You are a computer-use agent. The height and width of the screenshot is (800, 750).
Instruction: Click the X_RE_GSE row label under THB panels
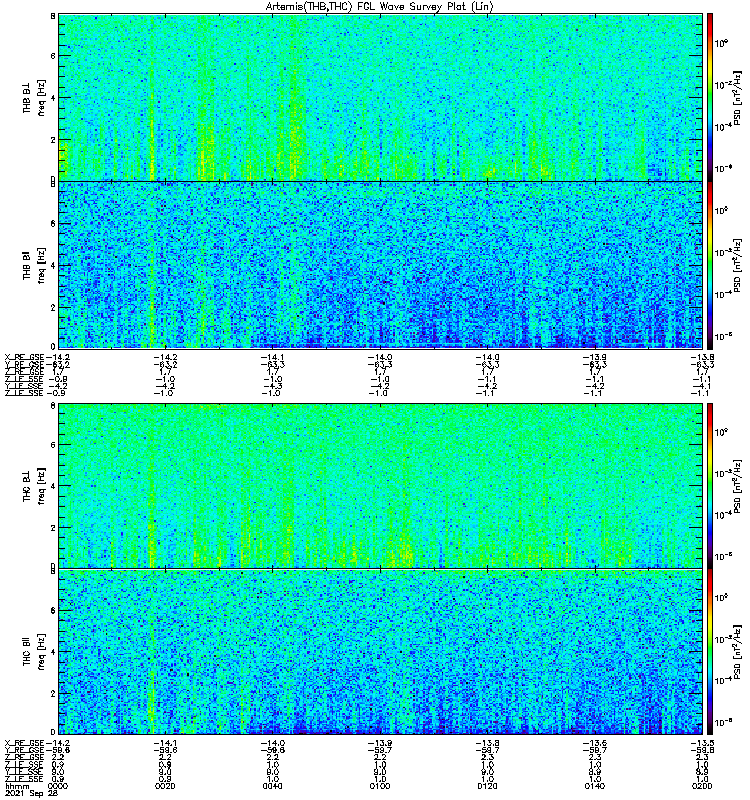point(24,358)
